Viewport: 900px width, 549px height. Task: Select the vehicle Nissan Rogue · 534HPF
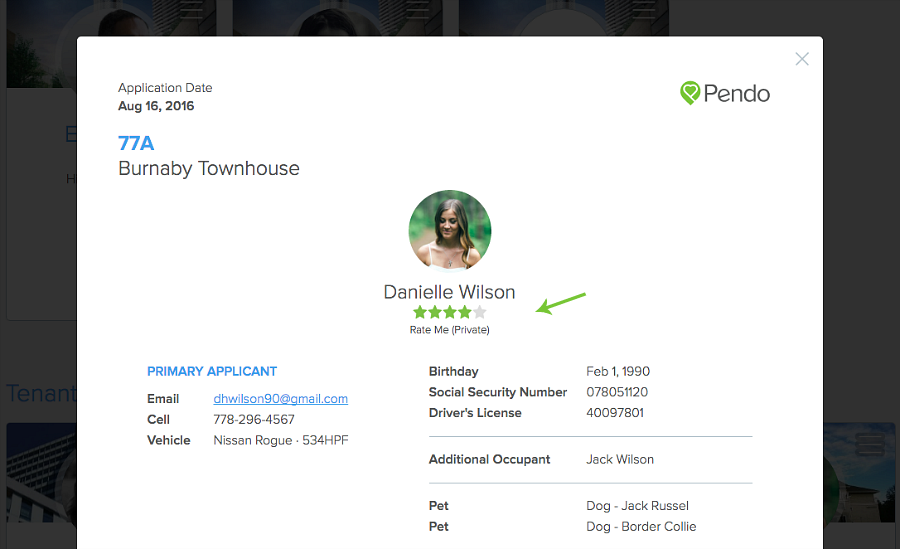click(x=281, y=440)
